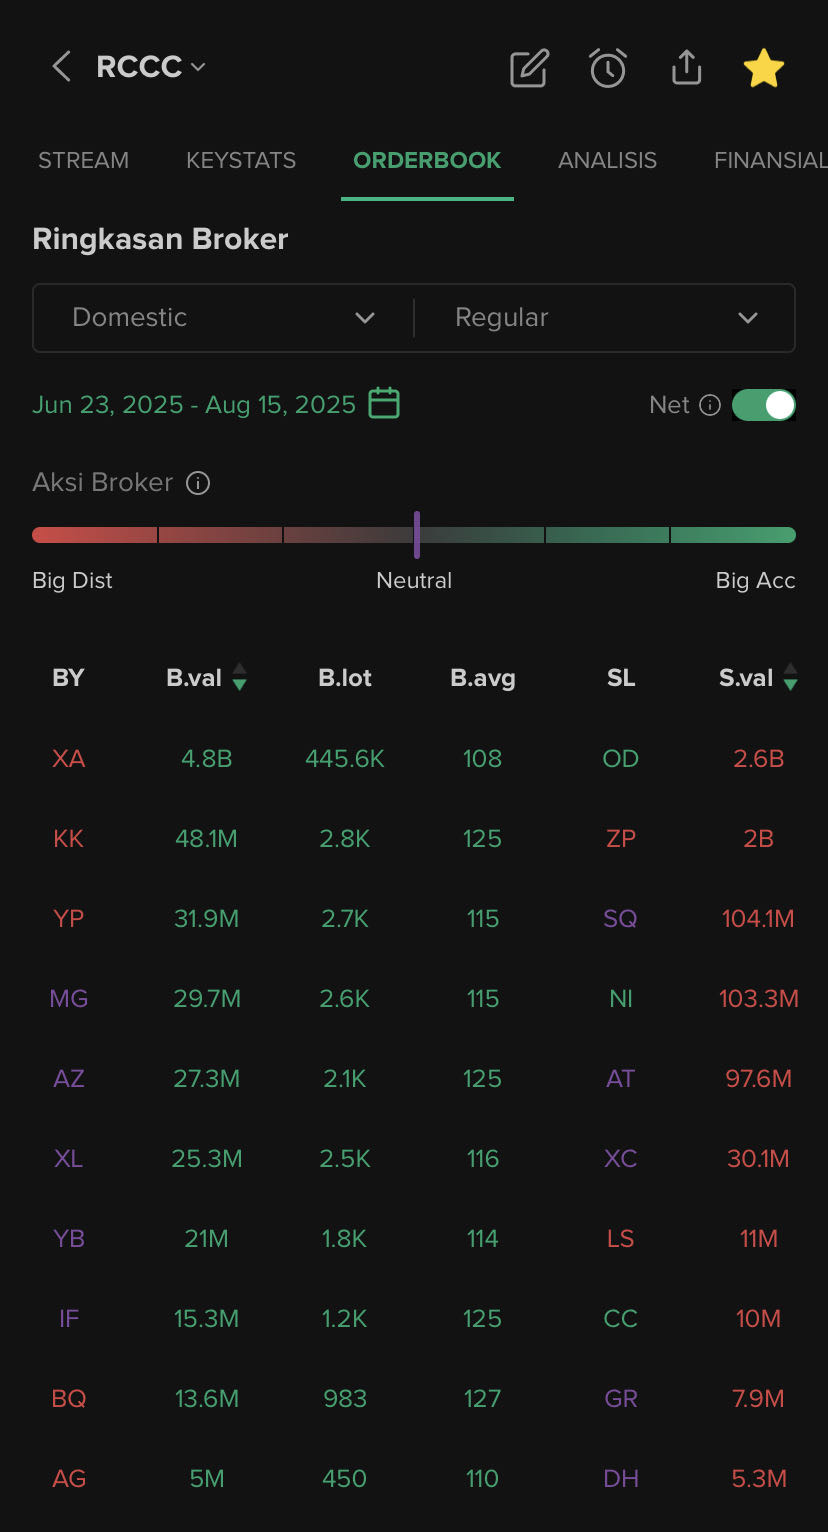Click the Aksi Broker gradient indicator bar

tap(414, 535)
